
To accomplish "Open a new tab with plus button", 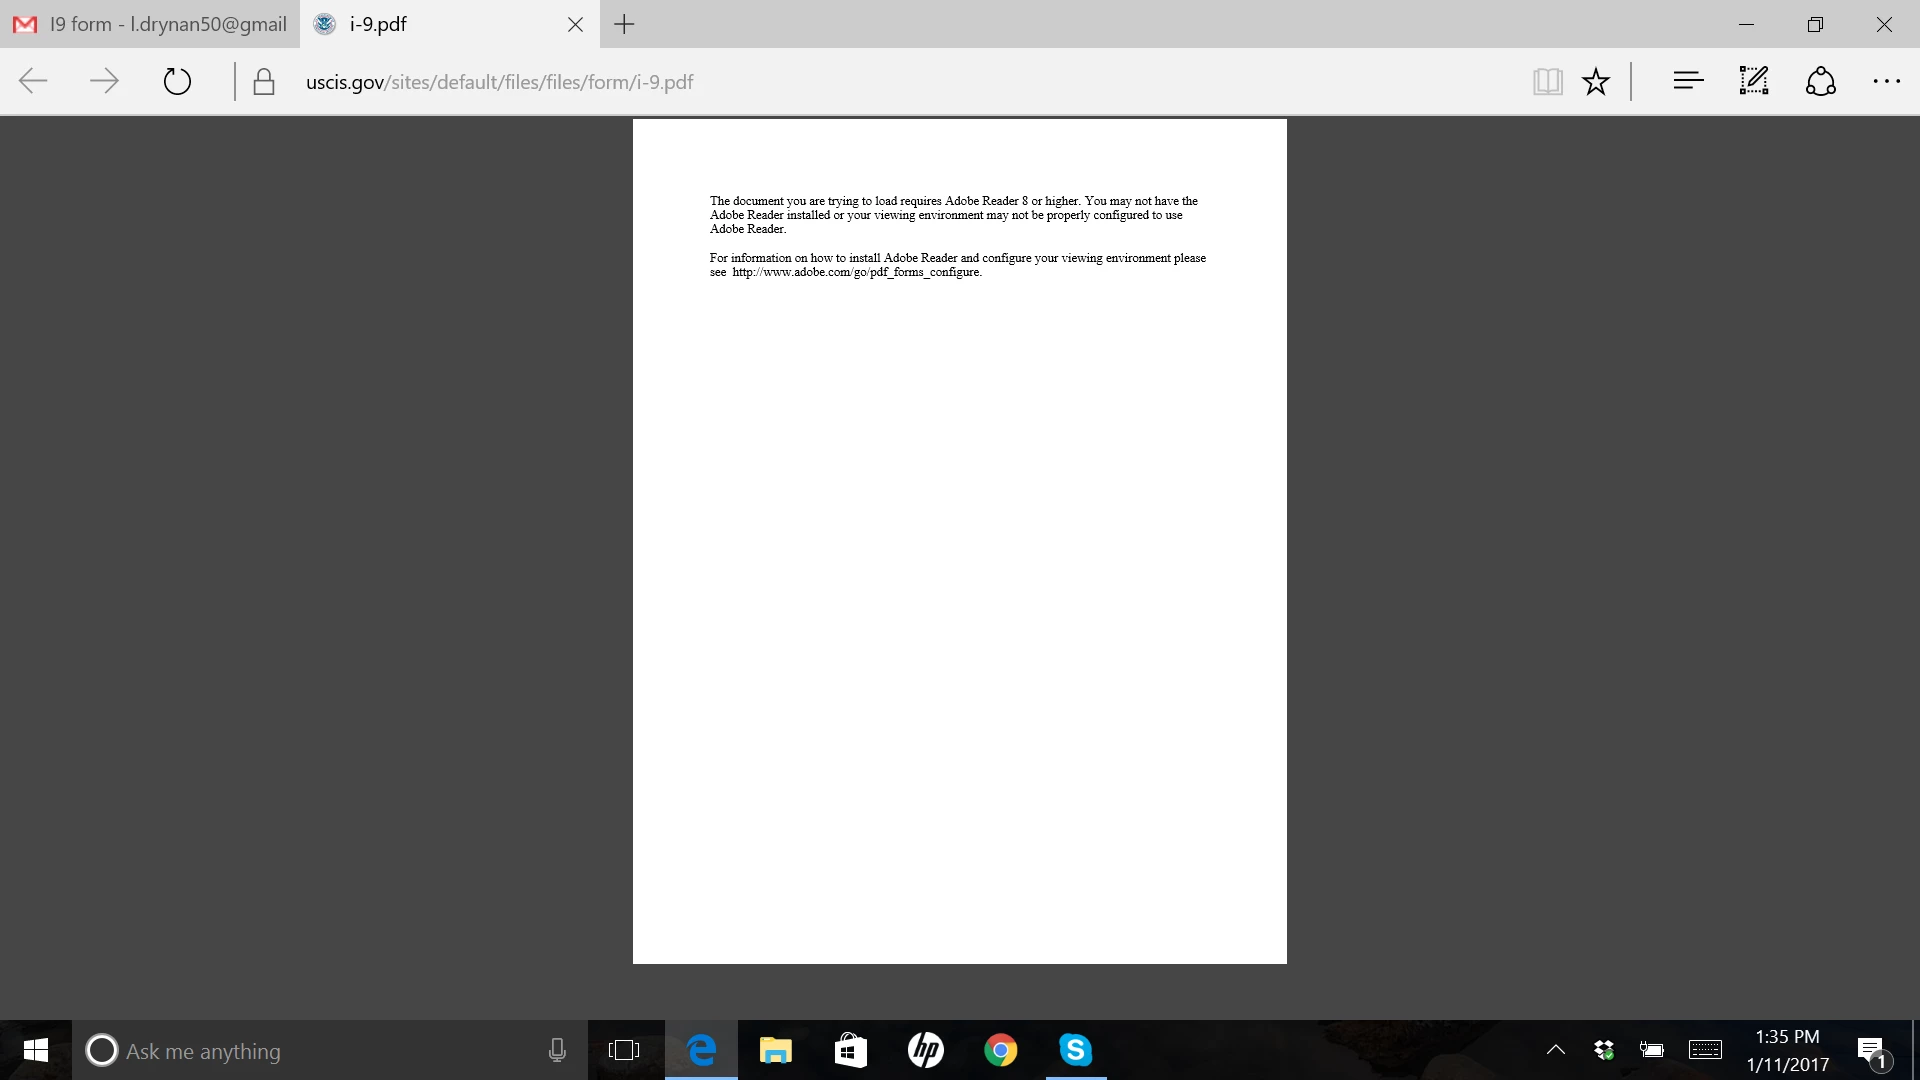I will [x=624, y=24].
